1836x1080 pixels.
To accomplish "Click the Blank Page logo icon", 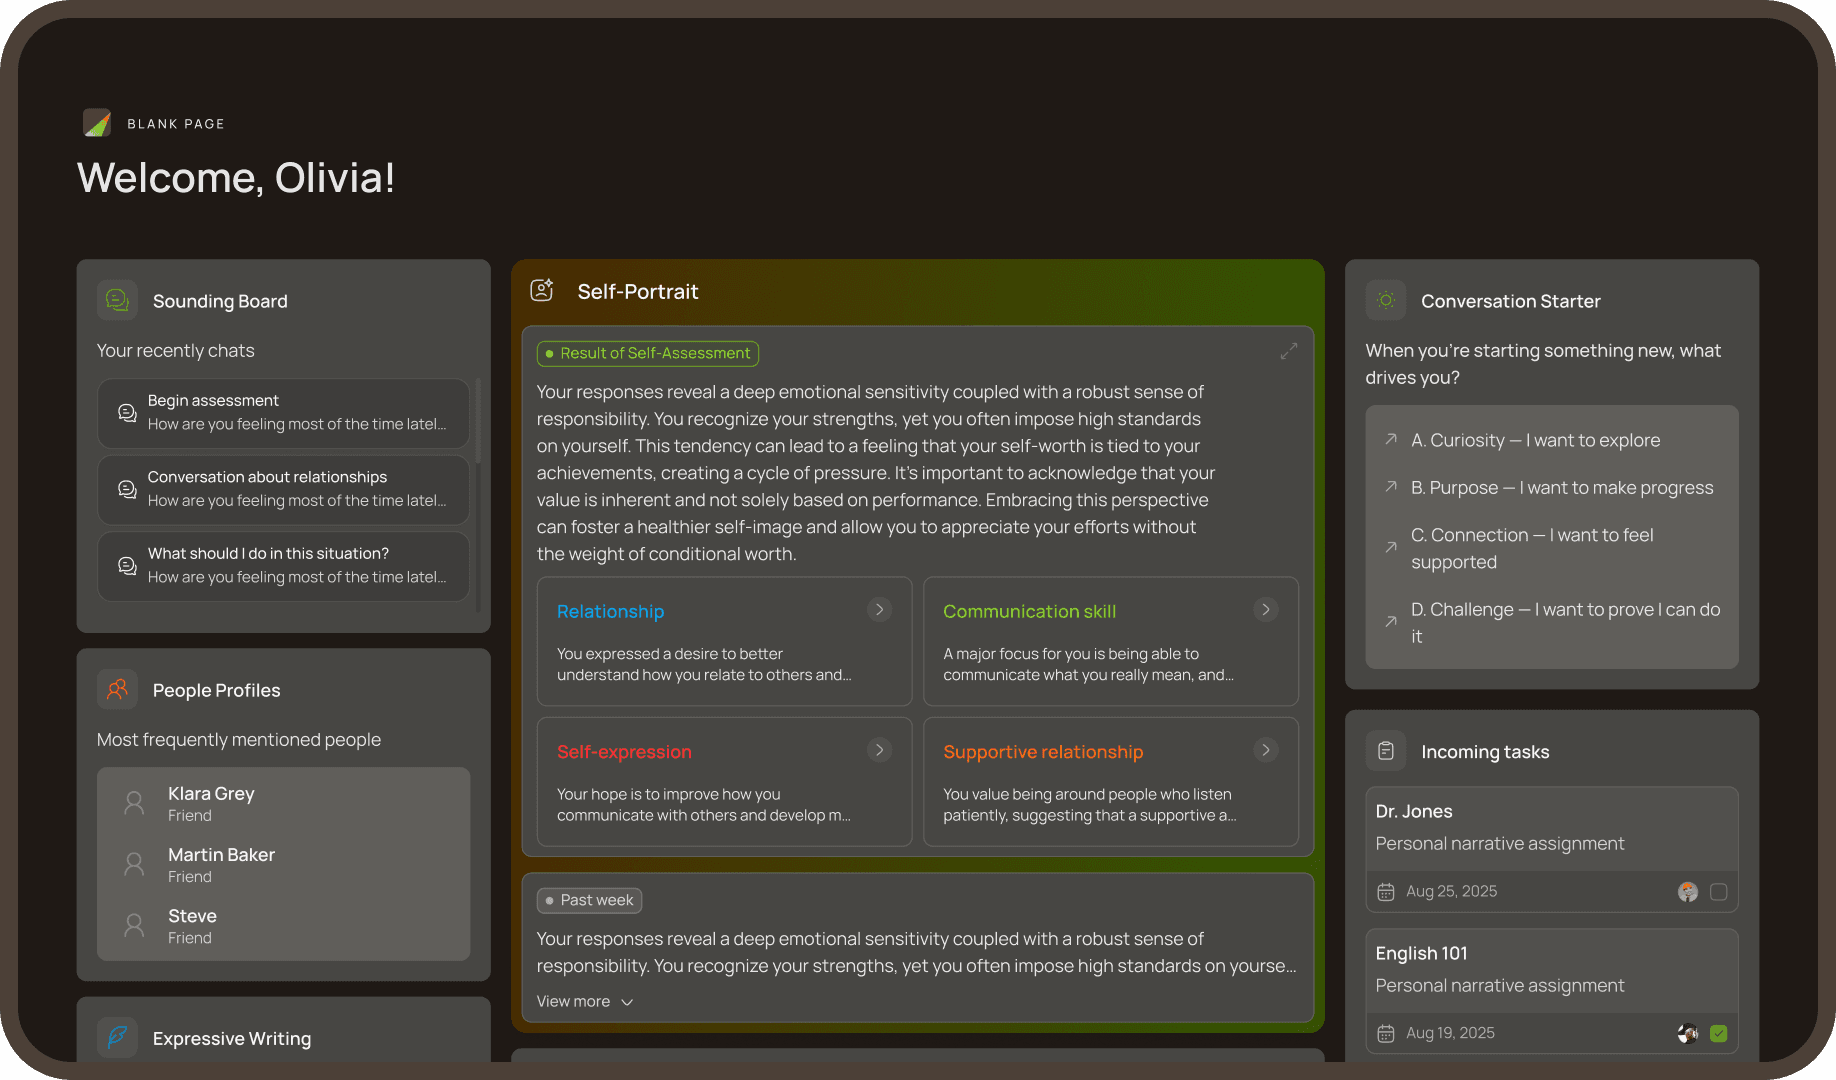I will [x=97, y=123].
